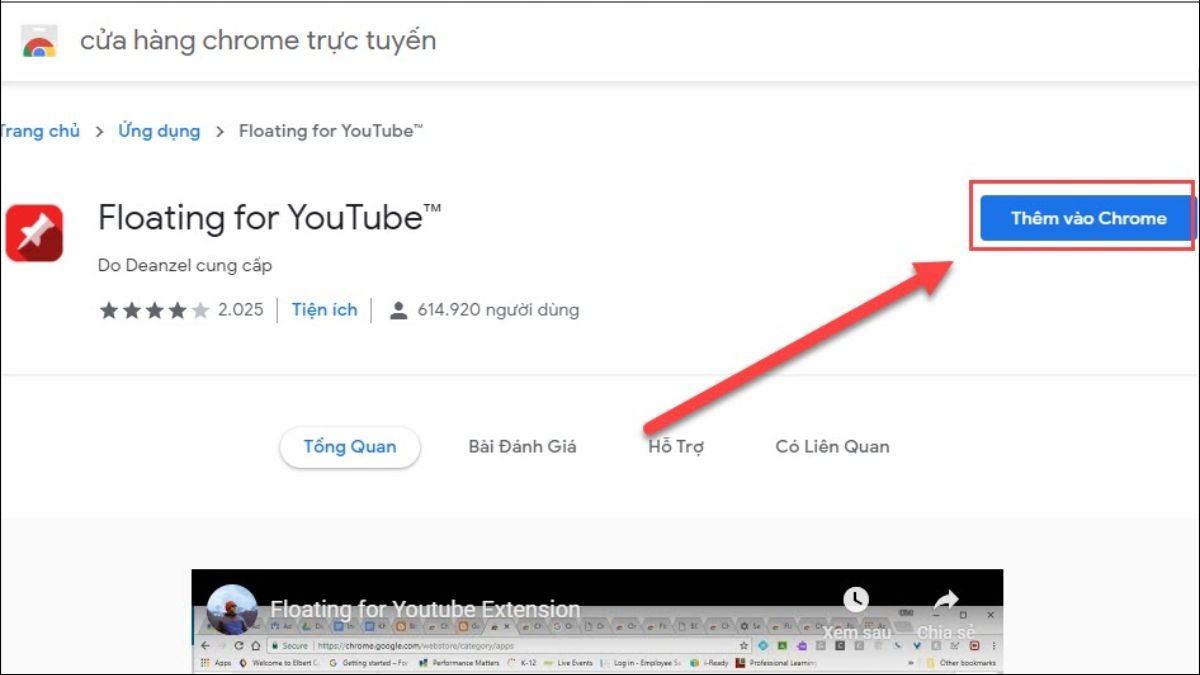Switch to the Có Liên Quan tab

(x=832, y=447)
